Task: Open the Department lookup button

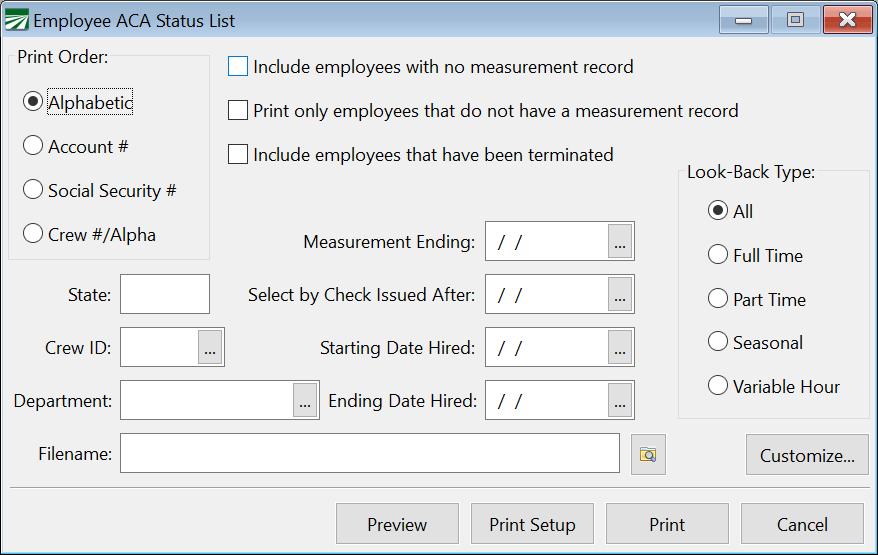Action: [x=305, y=400]
